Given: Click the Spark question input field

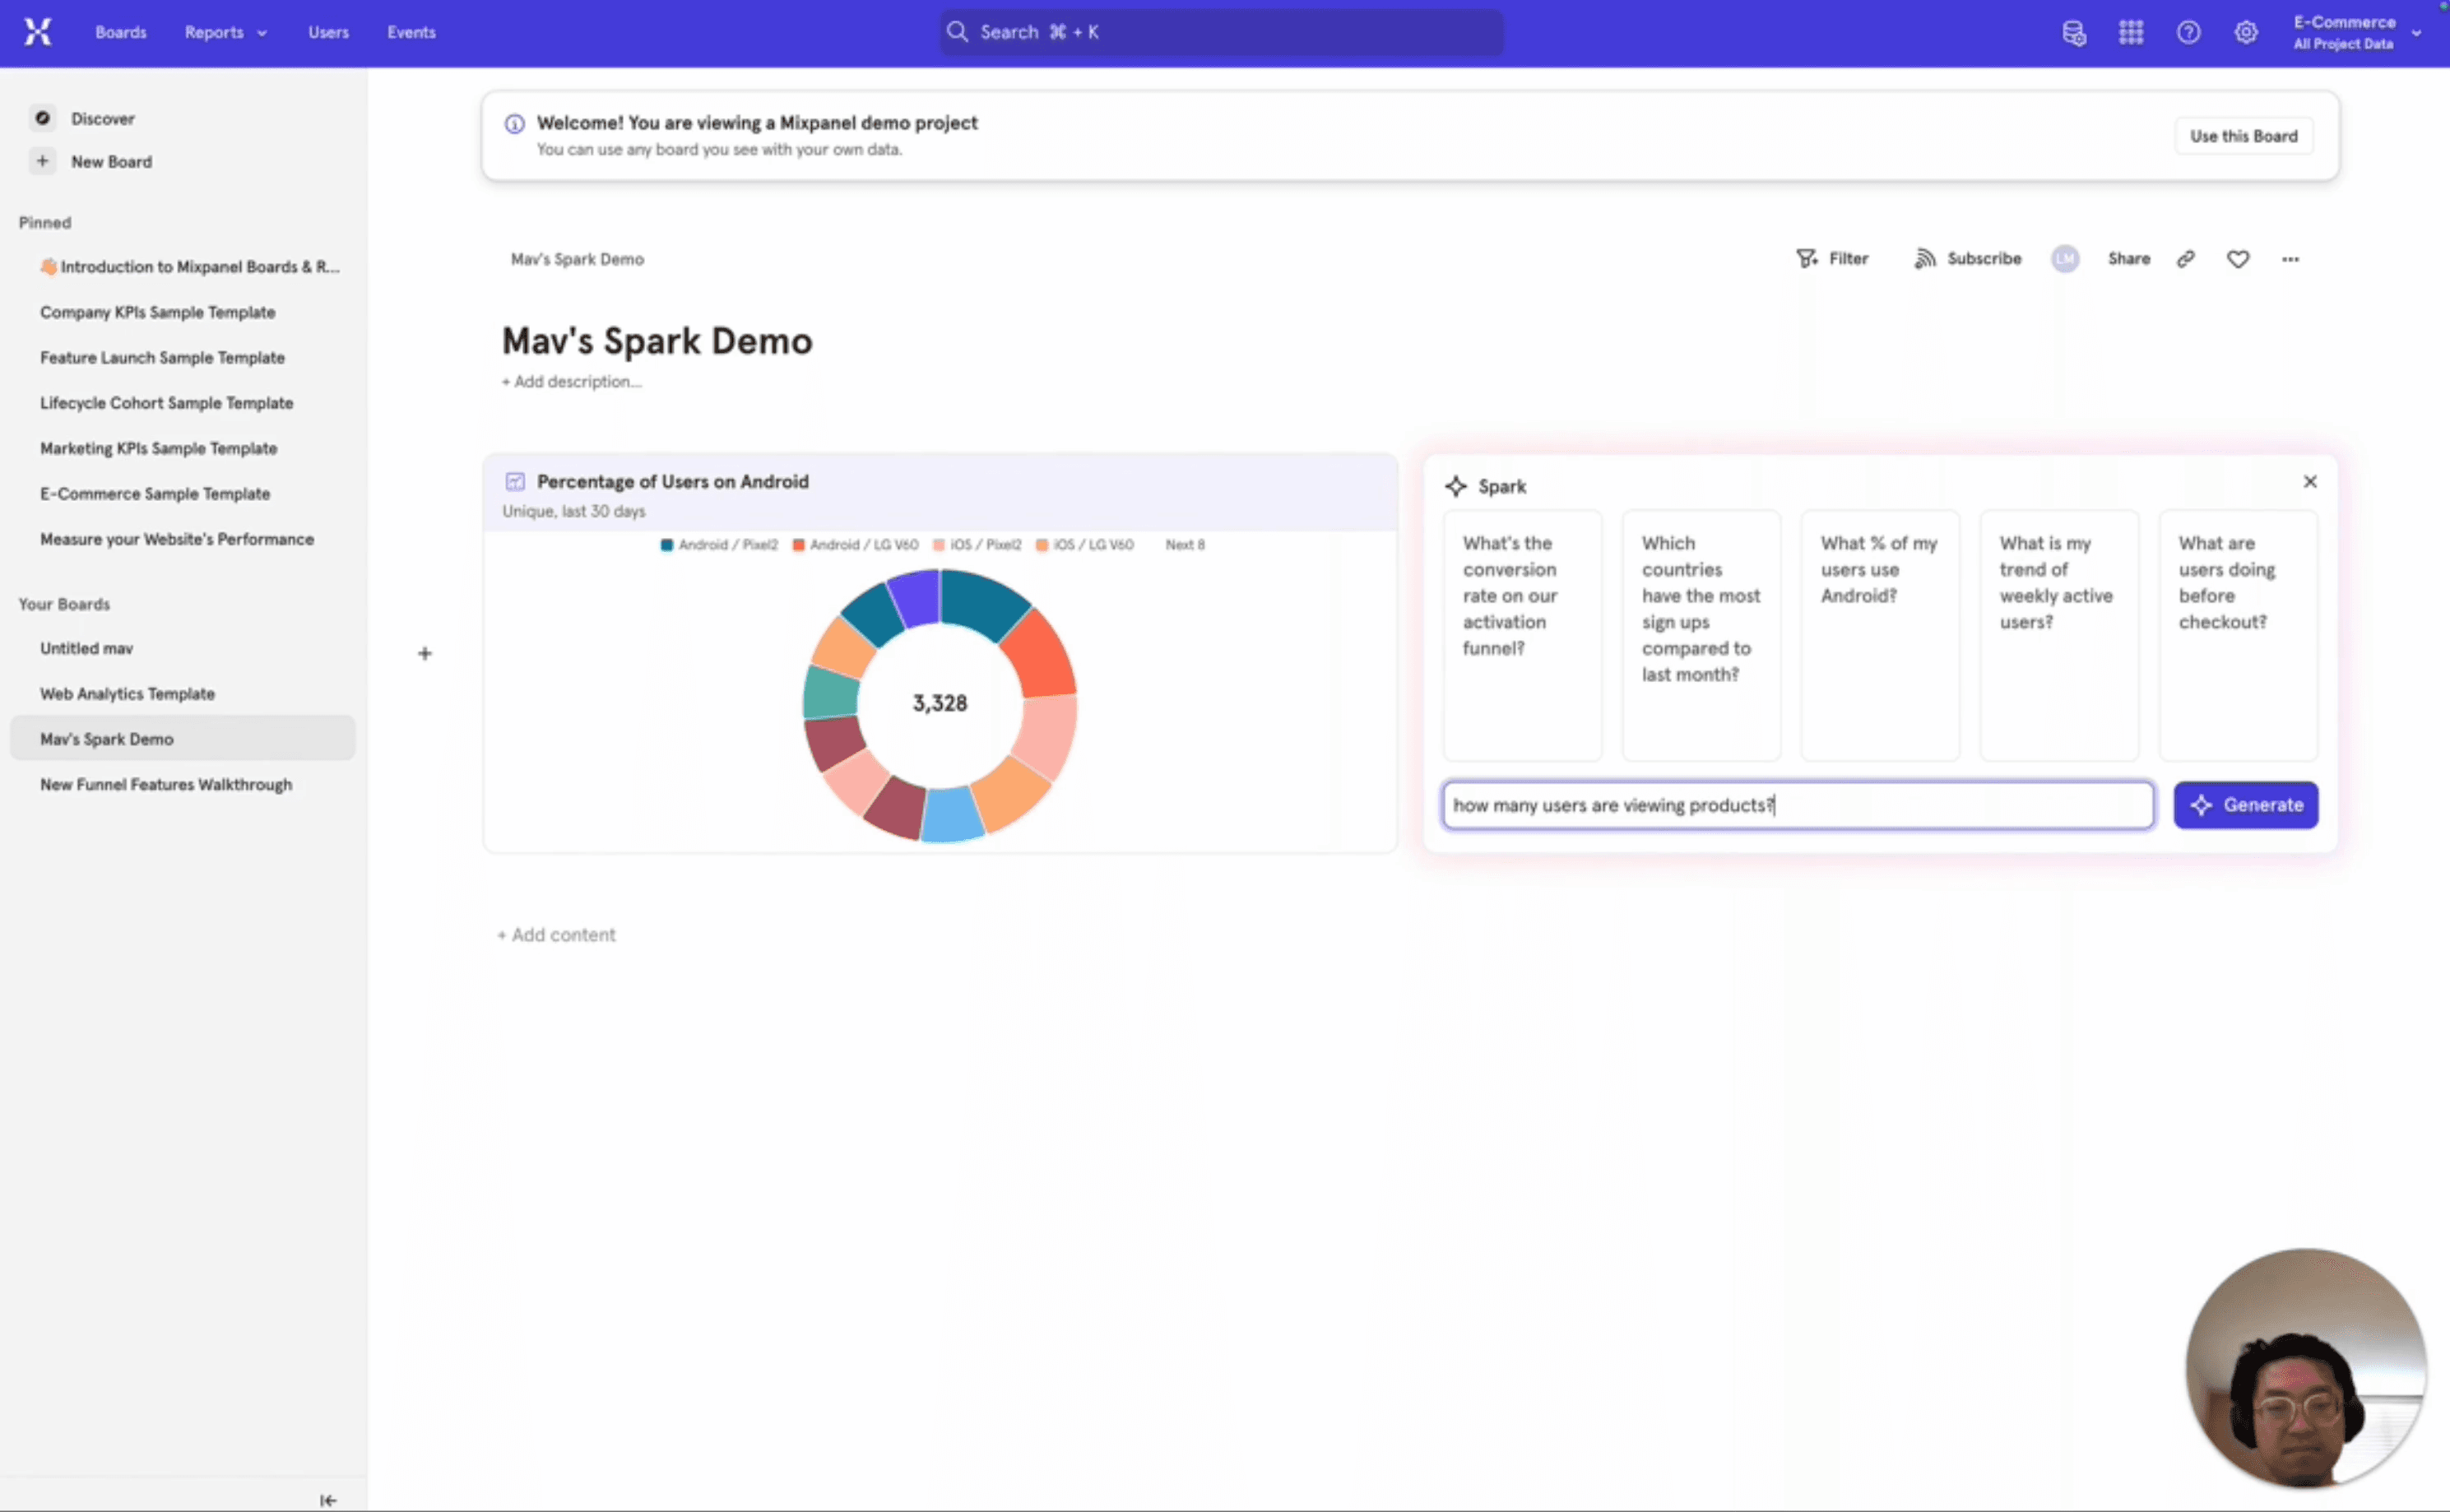Looking at the screenshot, I should click(1797, 805).
